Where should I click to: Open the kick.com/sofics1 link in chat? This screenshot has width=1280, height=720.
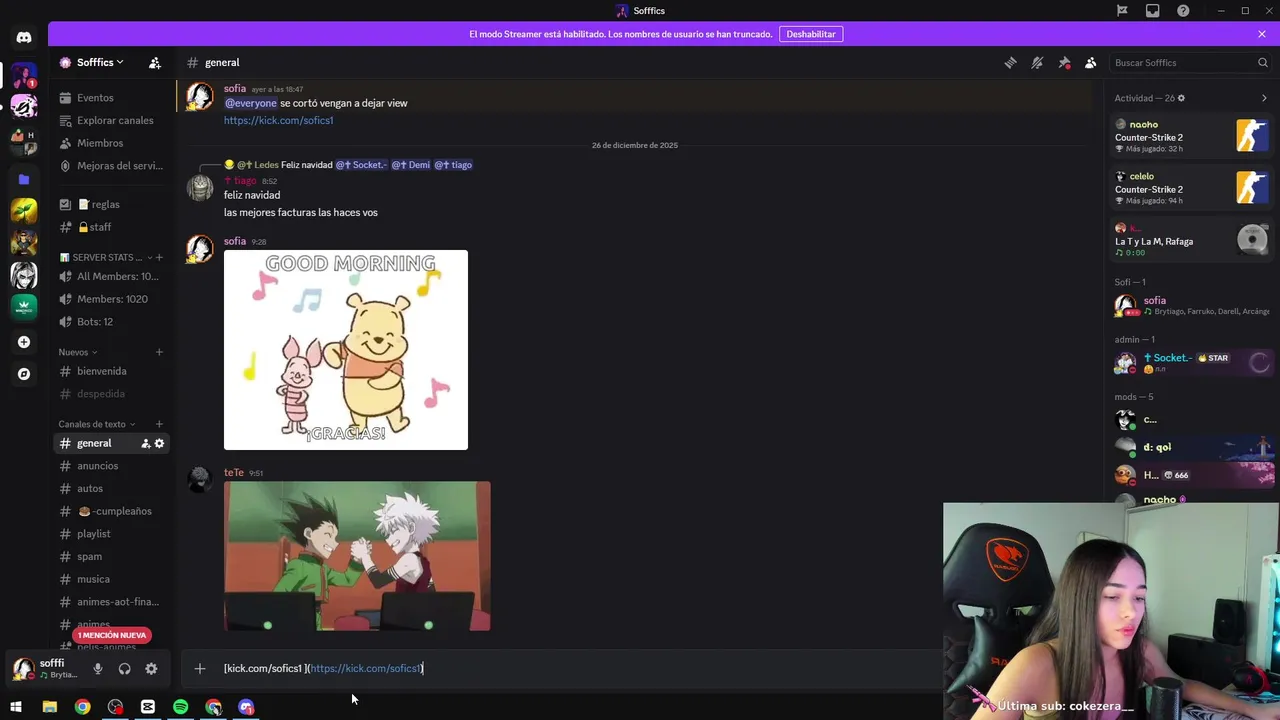[x=278, y=120]
